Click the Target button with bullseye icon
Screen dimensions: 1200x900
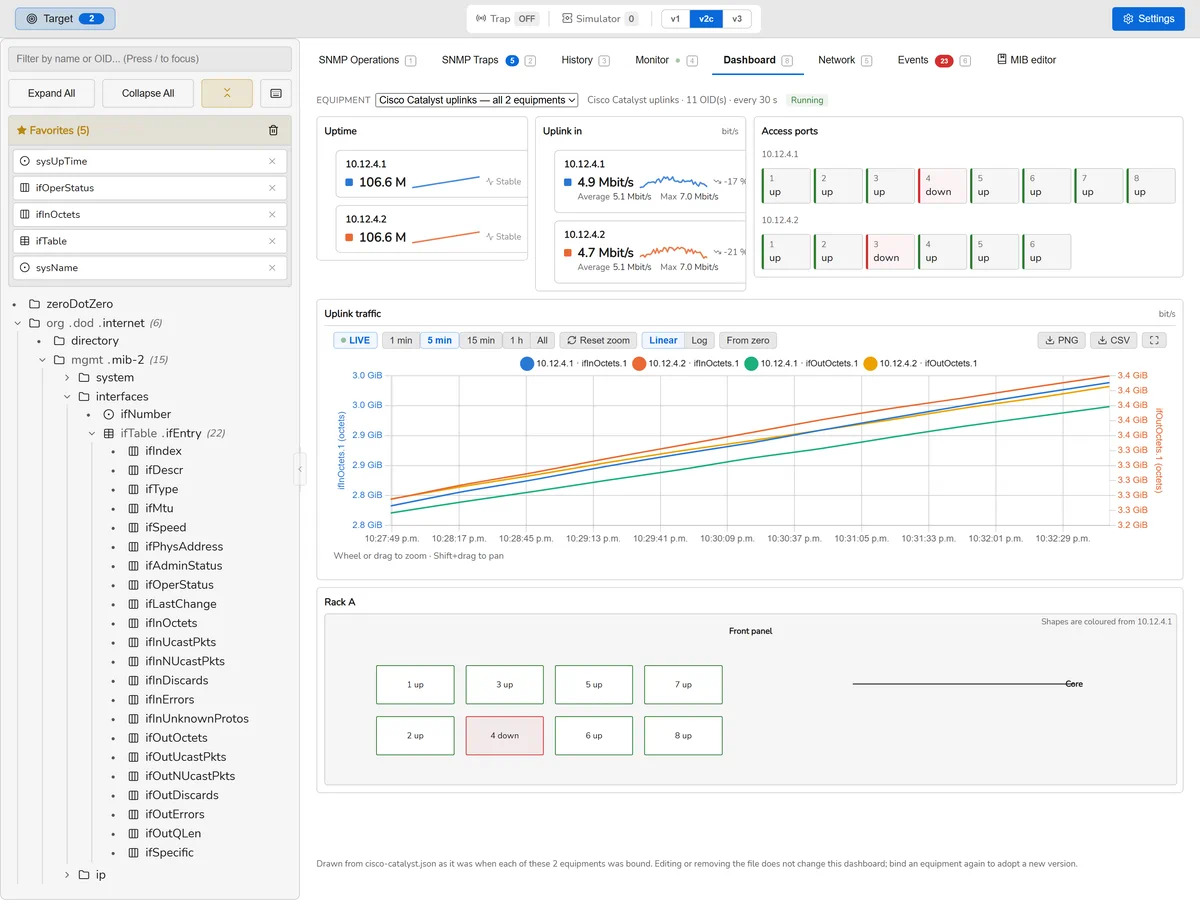click(65, 19)
